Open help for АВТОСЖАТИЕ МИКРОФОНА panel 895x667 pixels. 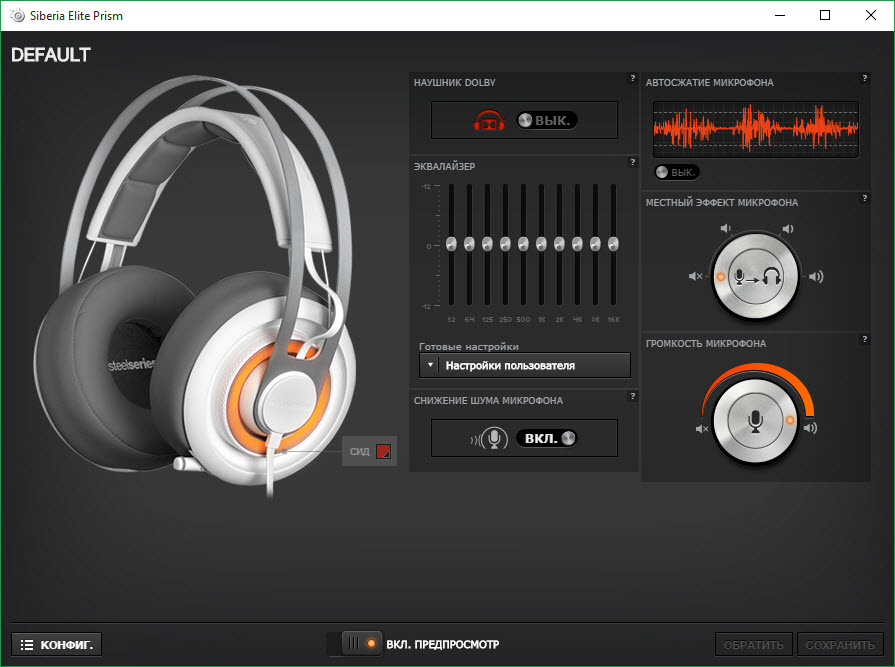(865, 78)
